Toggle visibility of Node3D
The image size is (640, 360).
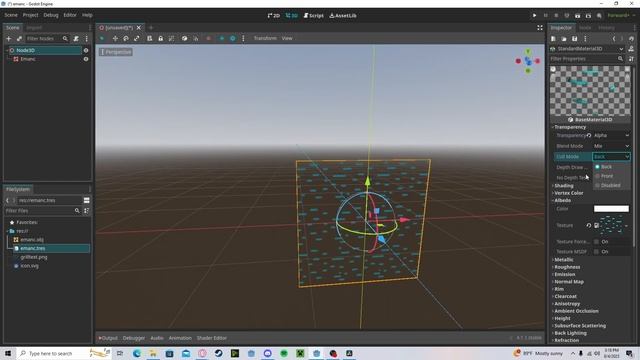pyautogui.click(x=86, y=50)
